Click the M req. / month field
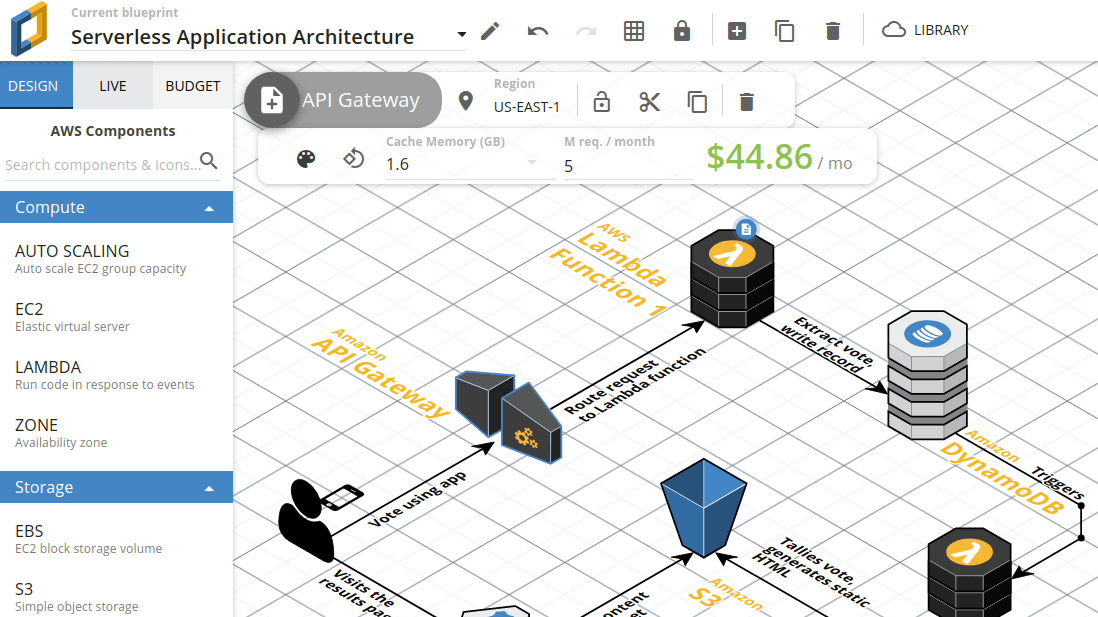1098x617 pixels. tap(628, 166)
